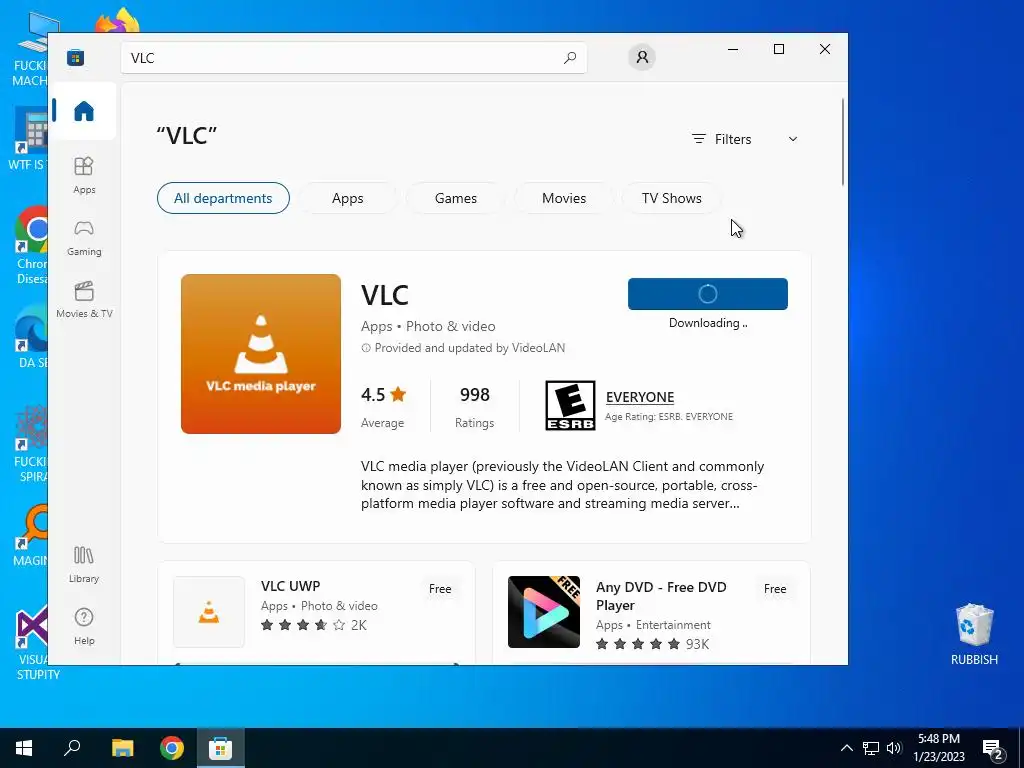Screen dimensions: 1024x768
Task: Click the VLC downloading progress button
Action: pyautogui.click(x=708, y=294)
